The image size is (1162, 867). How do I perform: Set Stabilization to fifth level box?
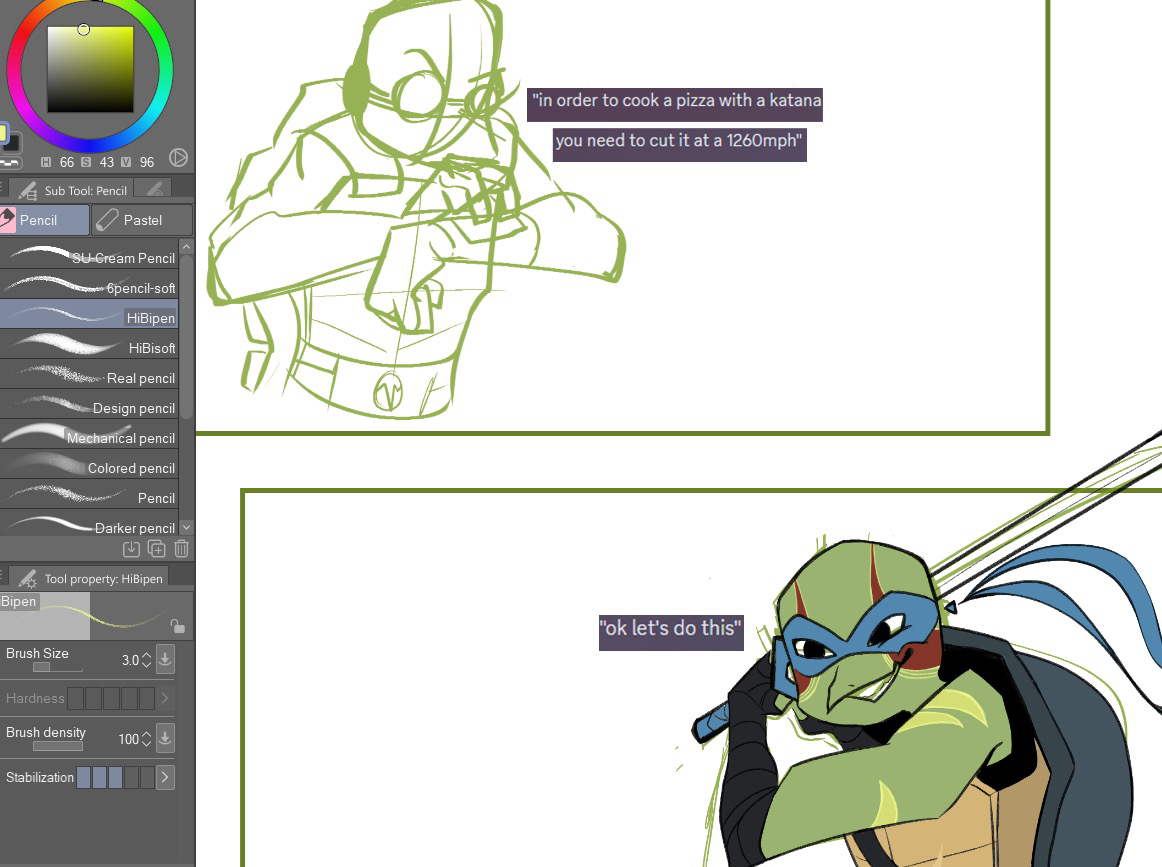coord(147,777)
